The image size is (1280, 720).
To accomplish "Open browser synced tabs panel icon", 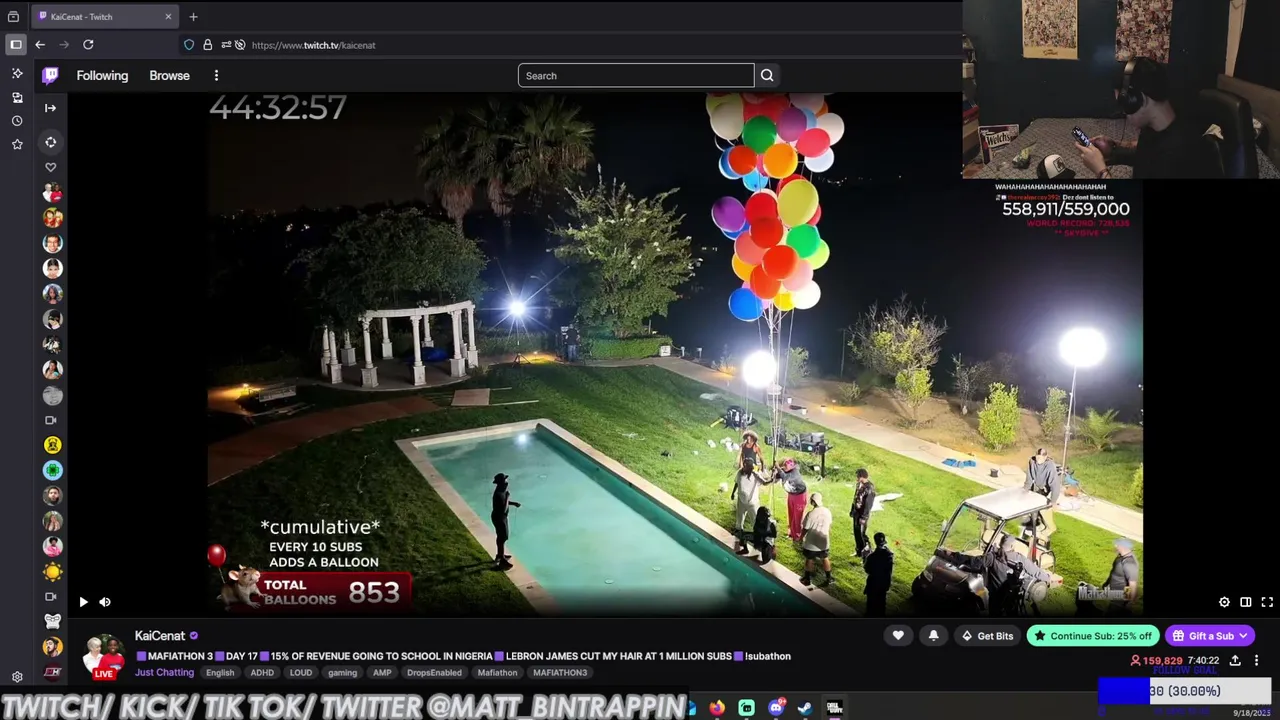I will (x=17, y=97).
